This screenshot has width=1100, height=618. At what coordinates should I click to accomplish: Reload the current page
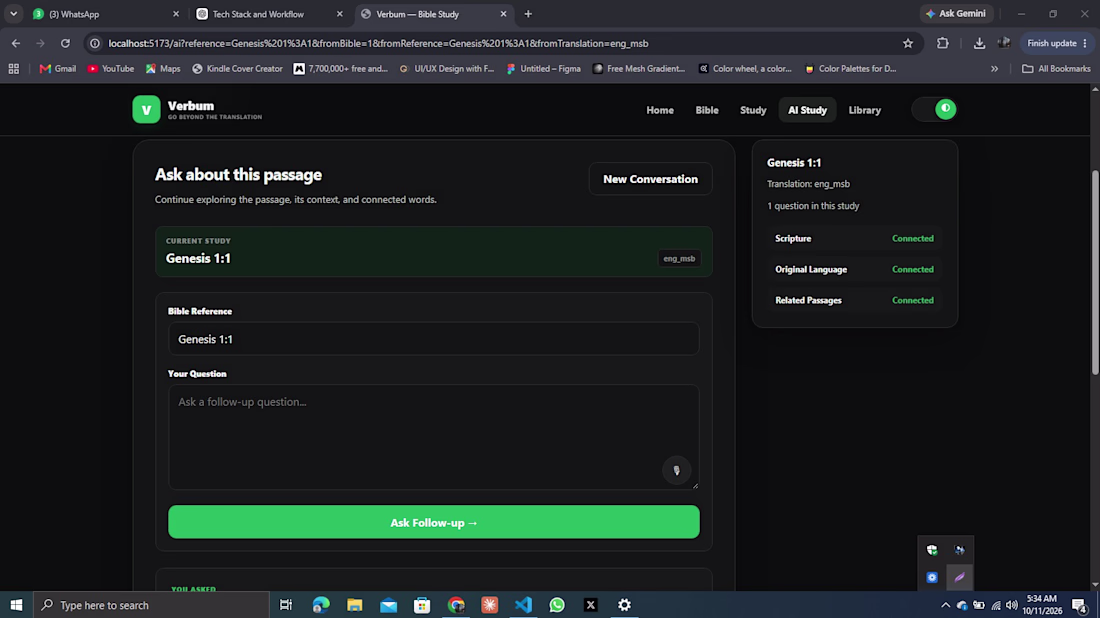[65, 43]
